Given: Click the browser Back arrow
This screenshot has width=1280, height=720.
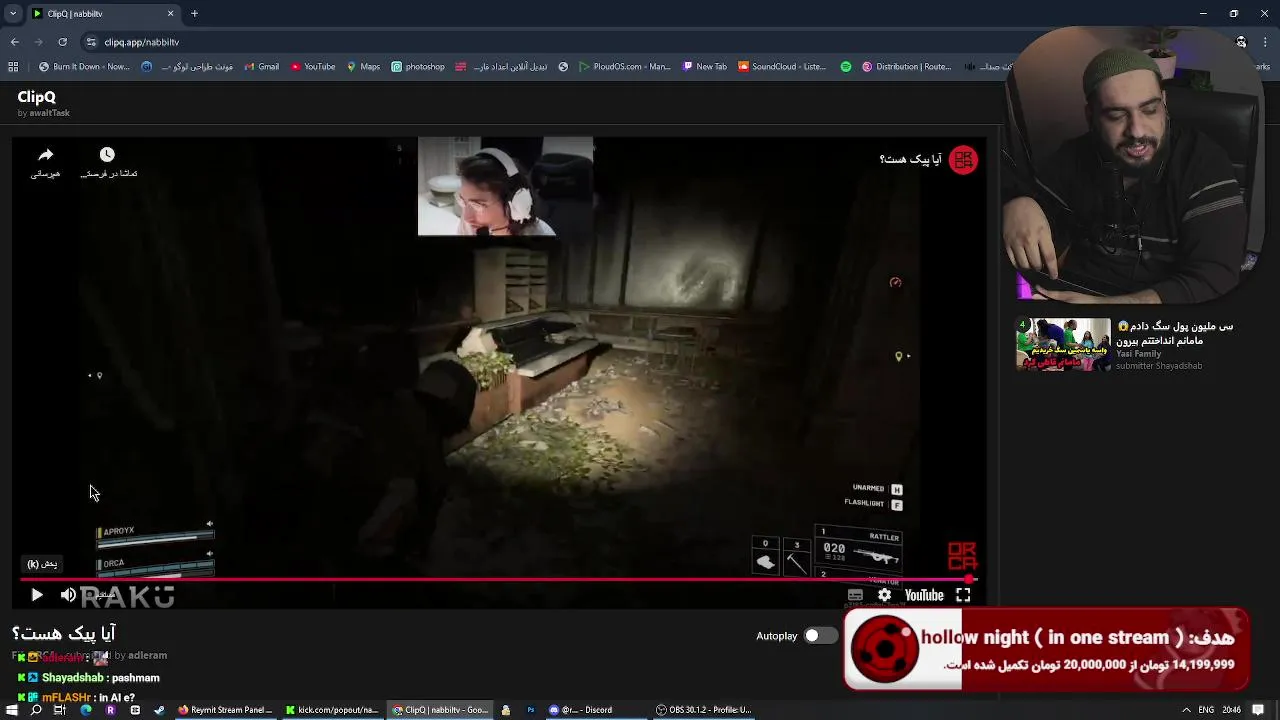Looking at the screenshot, I should [x=14, y=42].
